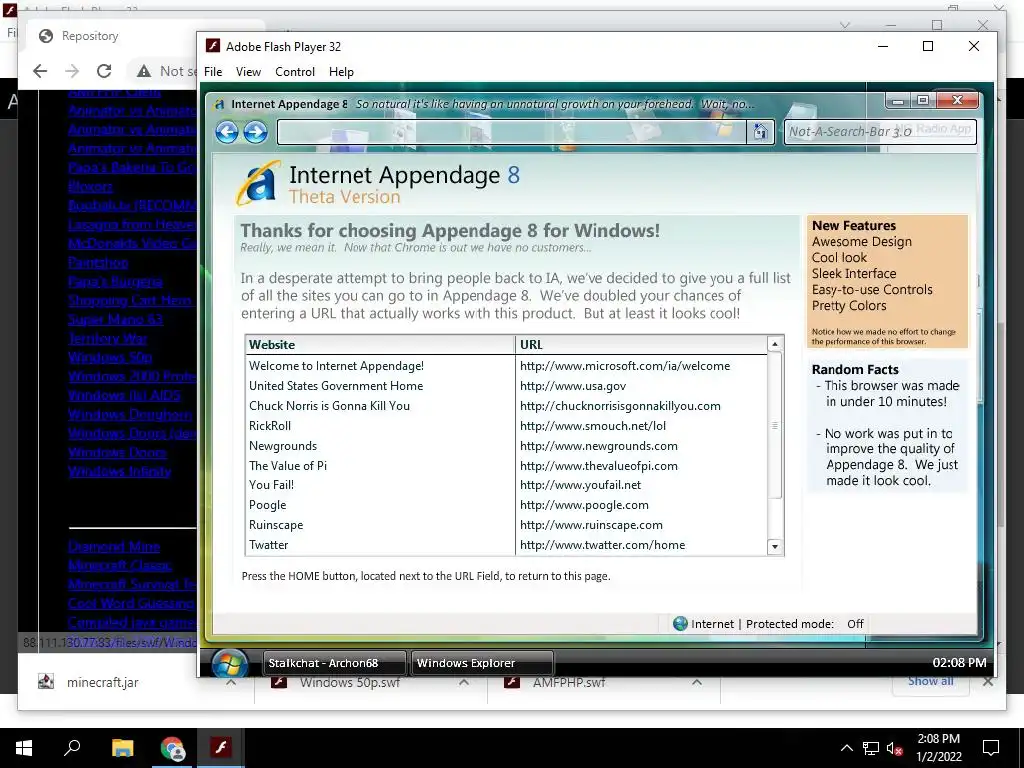Click the minecraft.jar download file icon
Image resolution: width=1024 pixels, height=768 pixels.
[x=46, y=682]
